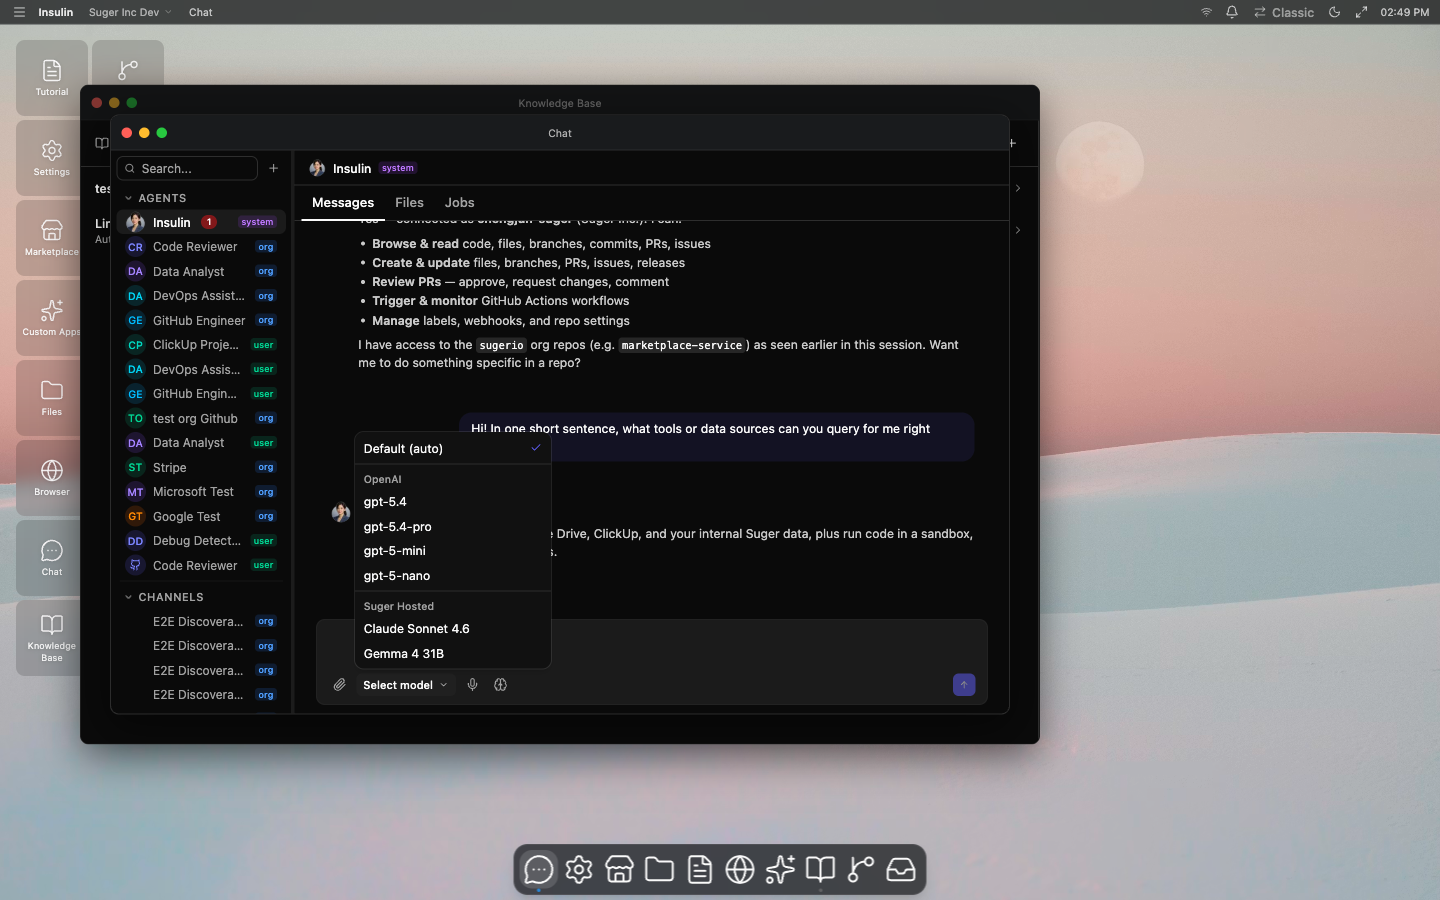This screenshot has height=900, width=1440.
Task: Switch to the Jobs tab
Action: (459, 203)
